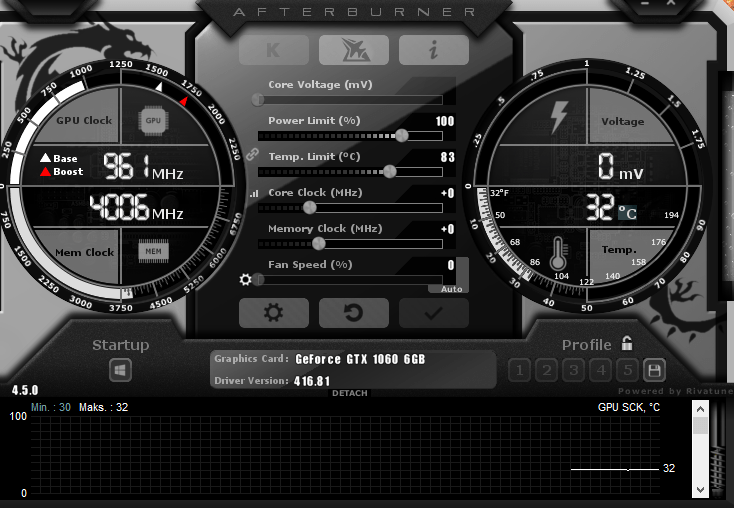Click the Temp. Limit slider handle
The image size is (734, 508).
click(390, 172)
